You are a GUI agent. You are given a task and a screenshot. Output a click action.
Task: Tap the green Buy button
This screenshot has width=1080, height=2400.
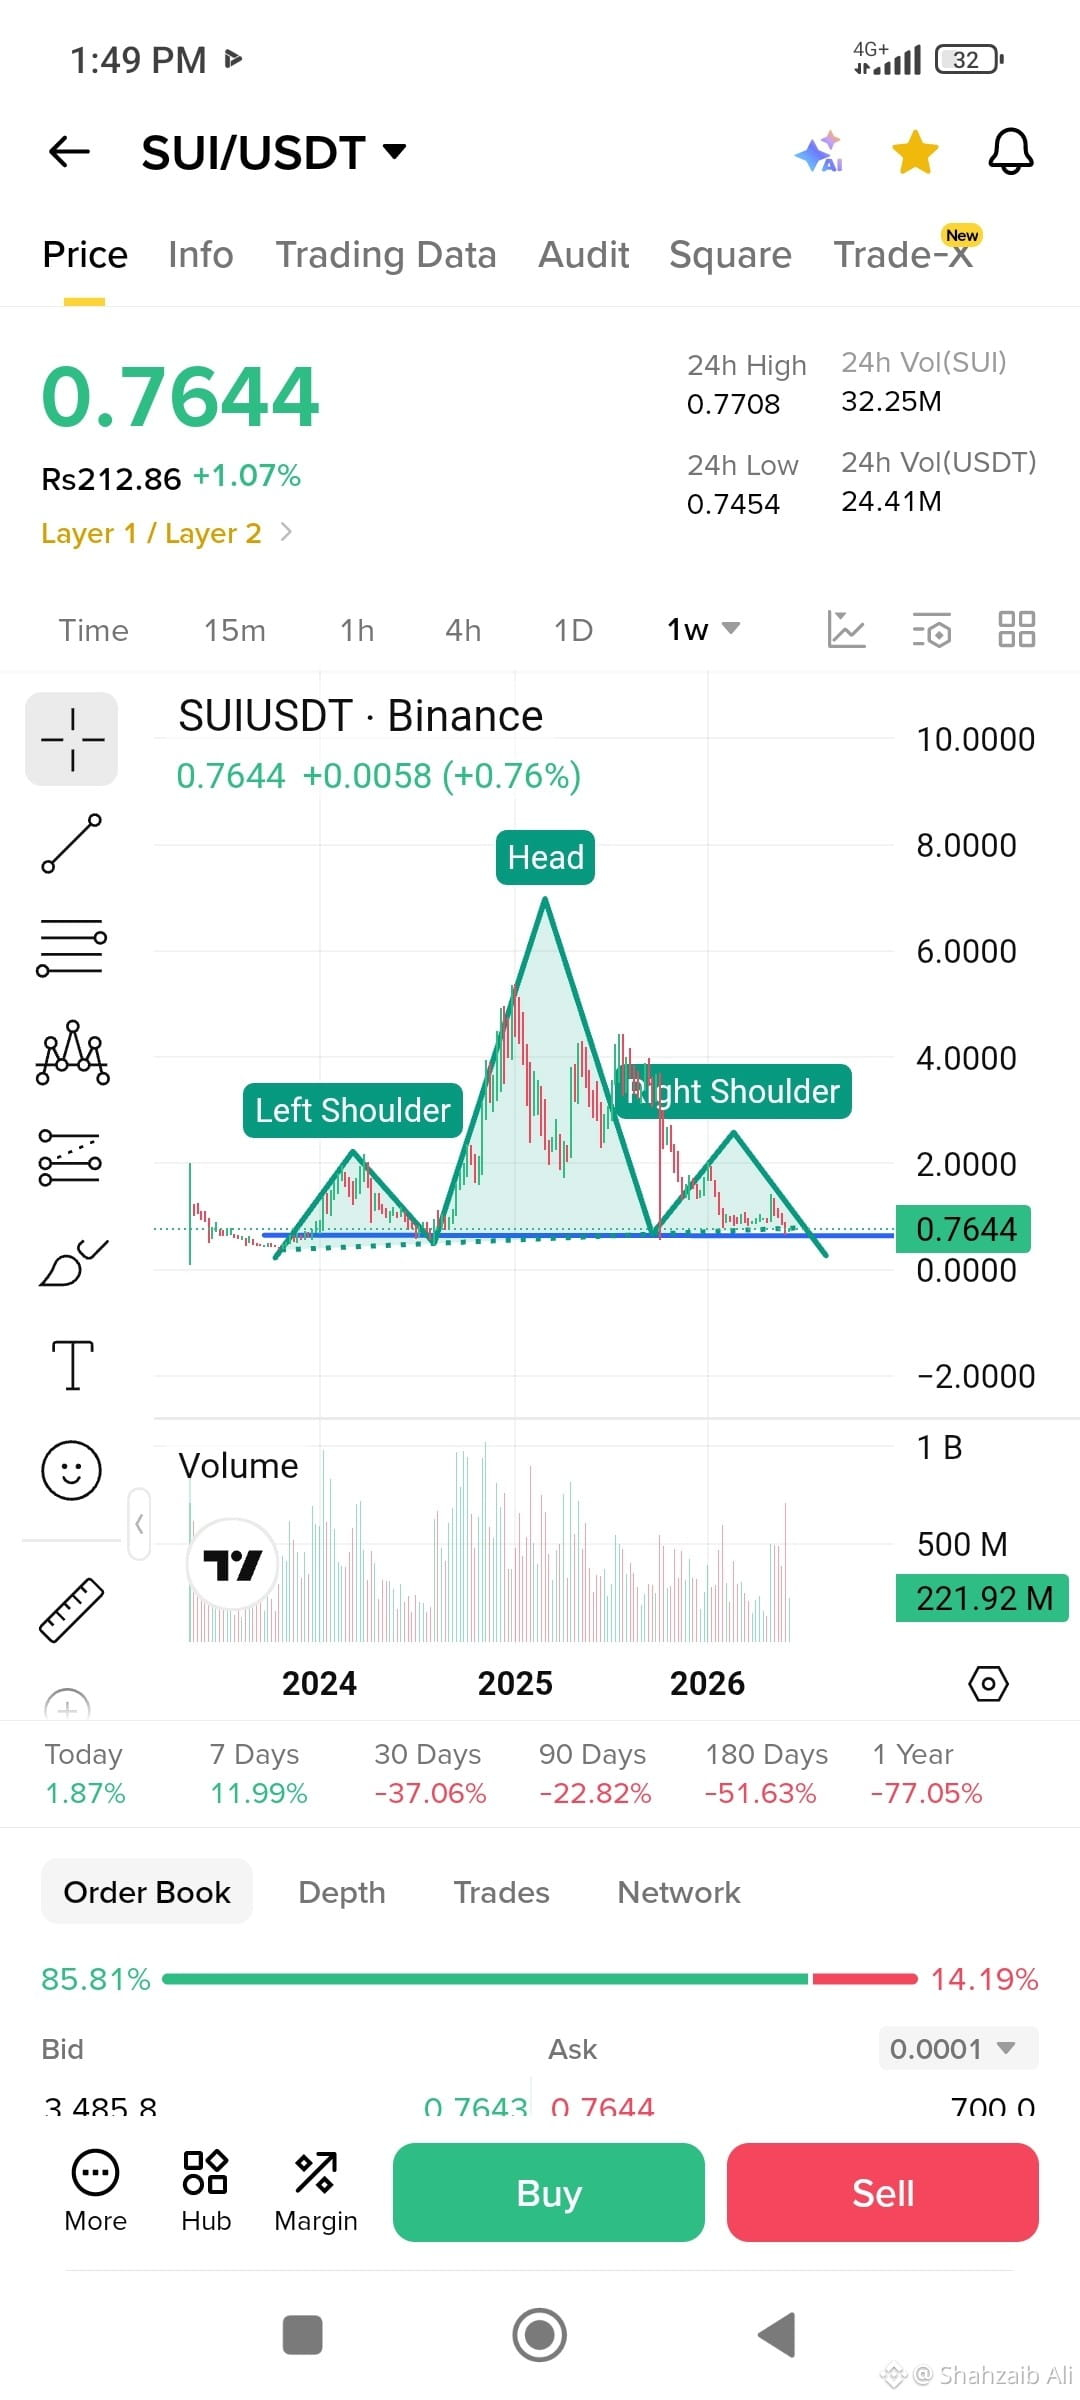pos(549,2193)
